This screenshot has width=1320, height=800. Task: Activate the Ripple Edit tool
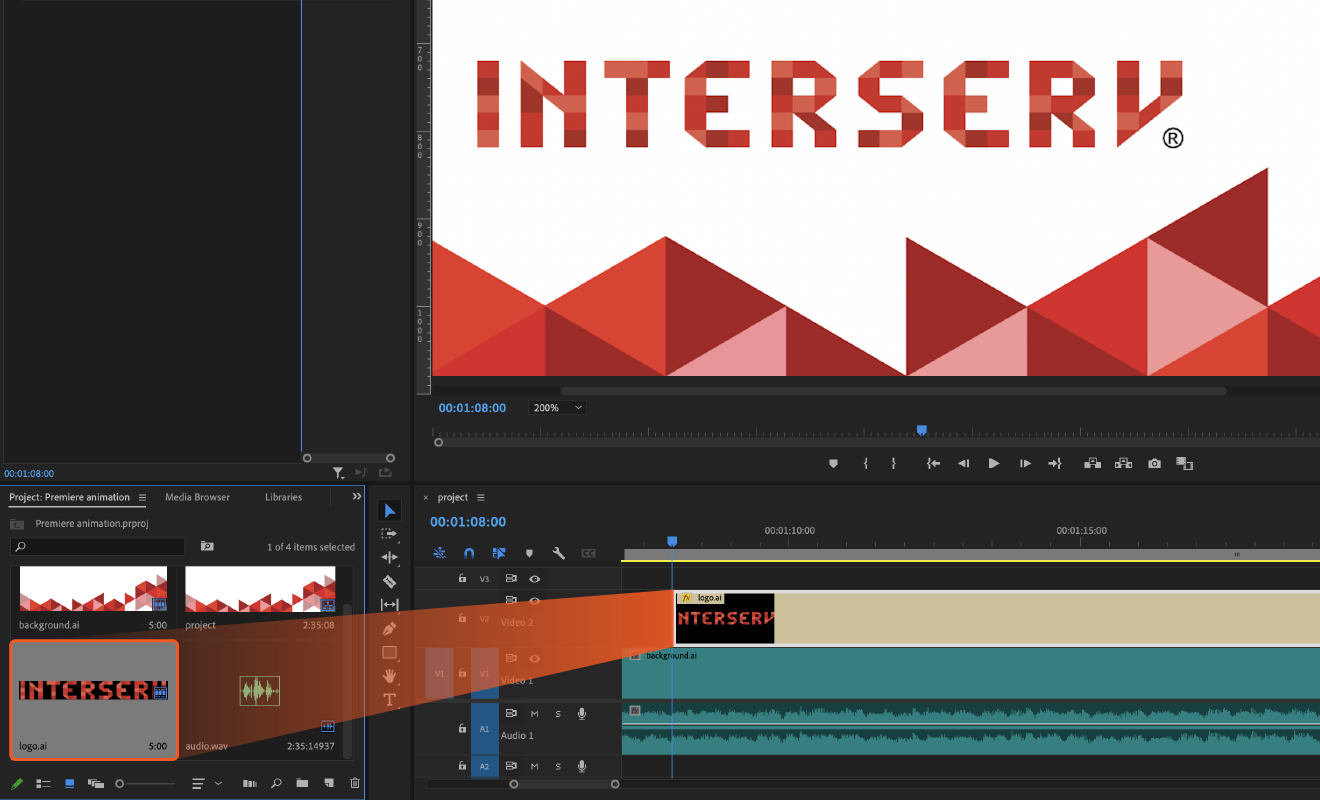click(390, 557)
